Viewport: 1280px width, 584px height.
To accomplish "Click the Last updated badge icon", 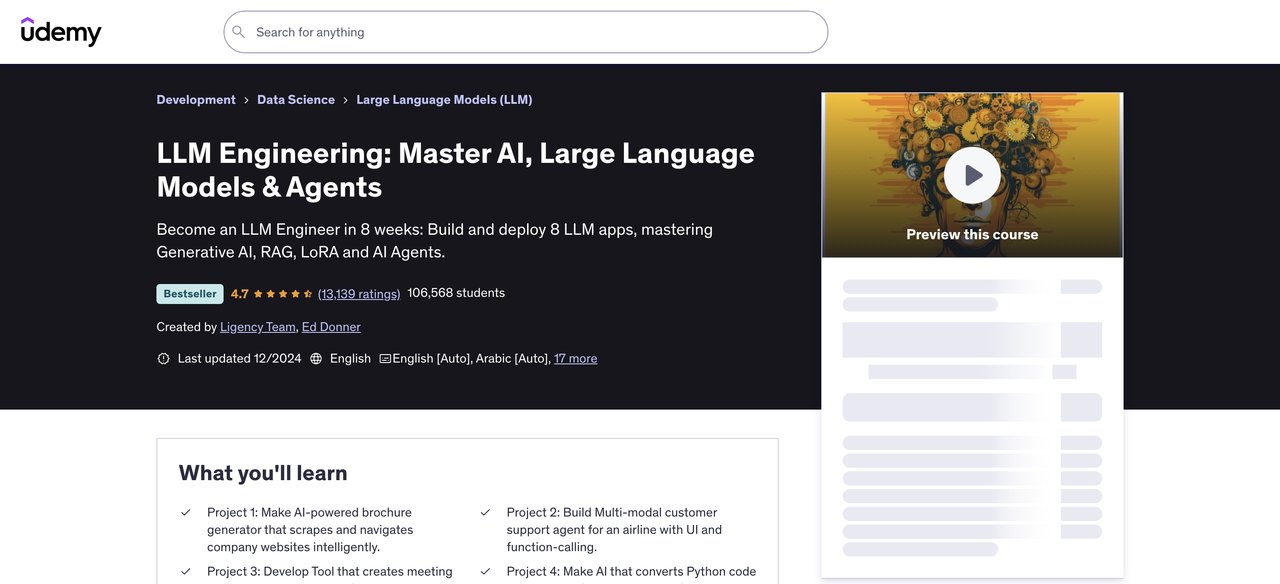I will click(164, 359).
